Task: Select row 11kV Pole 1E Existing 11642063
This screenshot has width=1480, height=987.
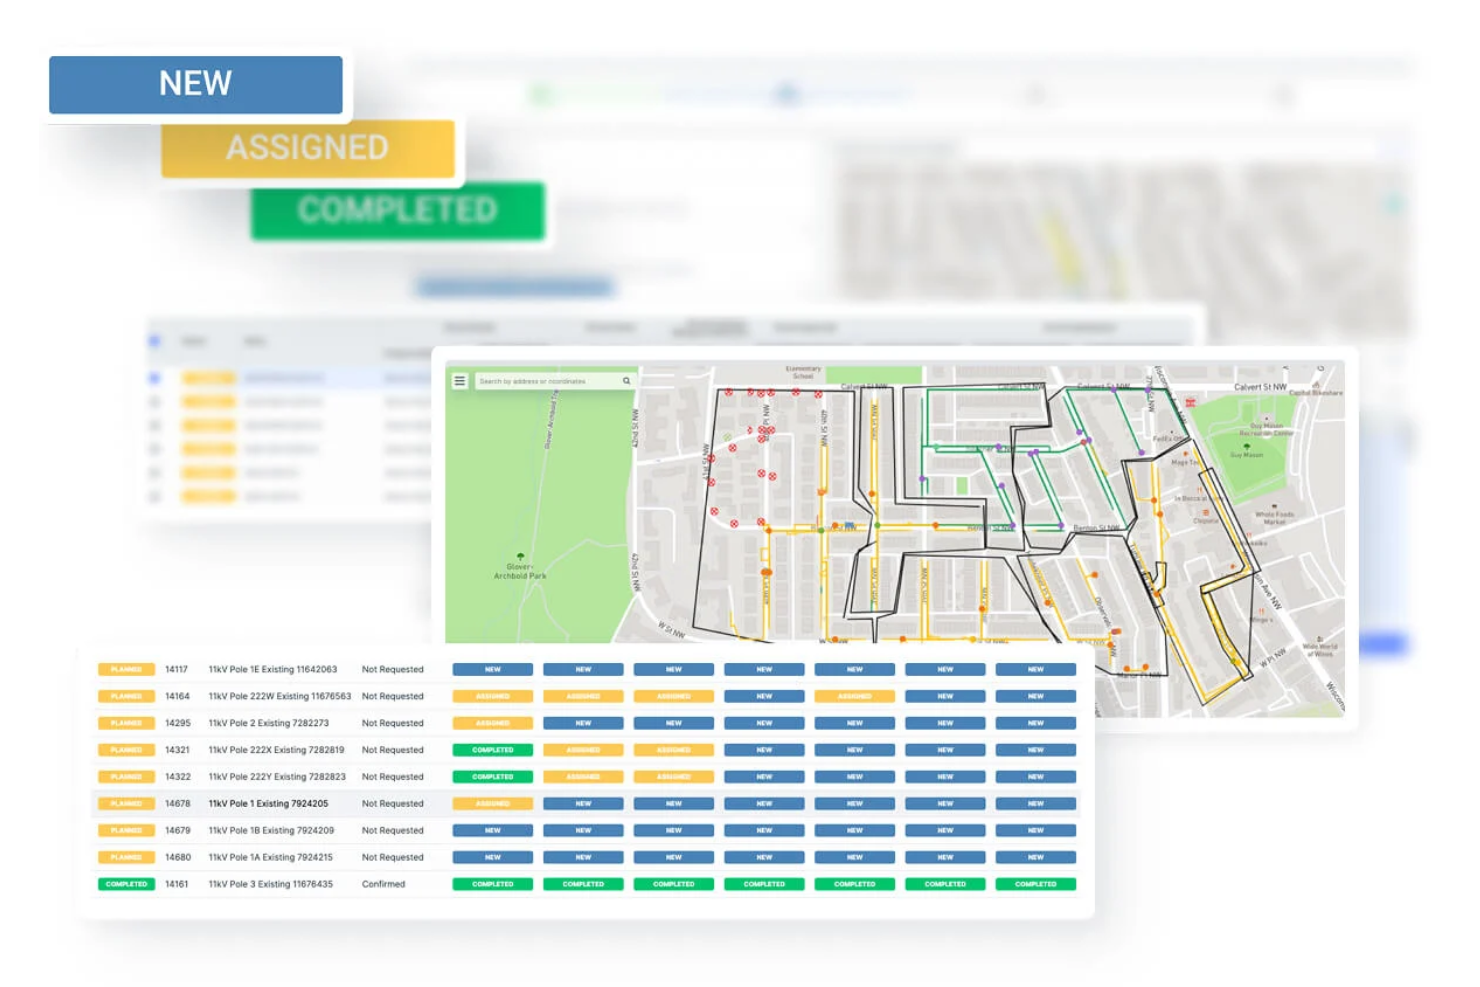Action: click(272, 669)
